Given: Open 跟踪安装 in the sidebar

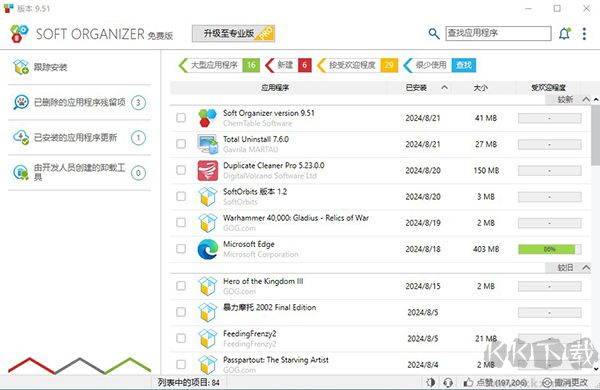Looking at the screenshot, I should coord(80,67).
